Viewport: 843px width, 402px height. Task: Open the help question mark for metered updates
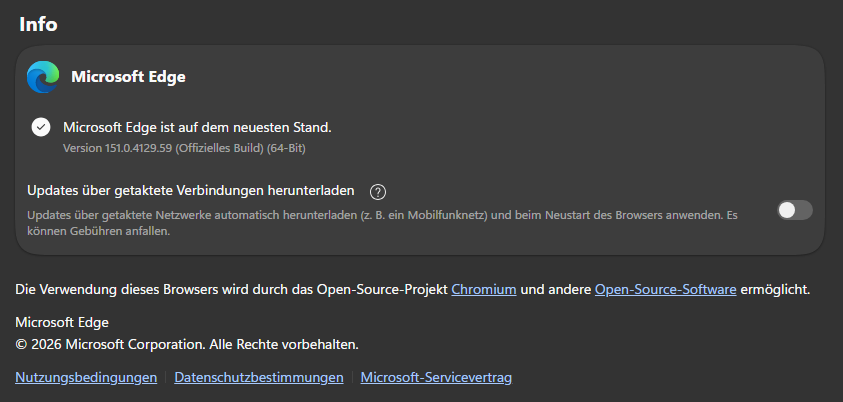(x=378, y=191)
